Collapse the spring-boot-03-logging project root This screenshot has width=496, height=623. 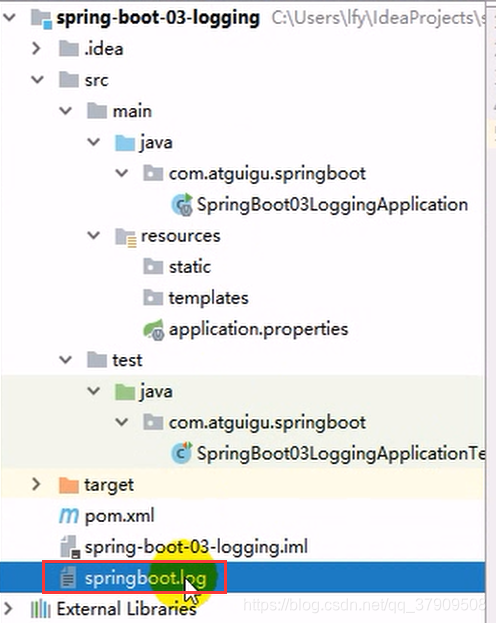coord(9,18)
